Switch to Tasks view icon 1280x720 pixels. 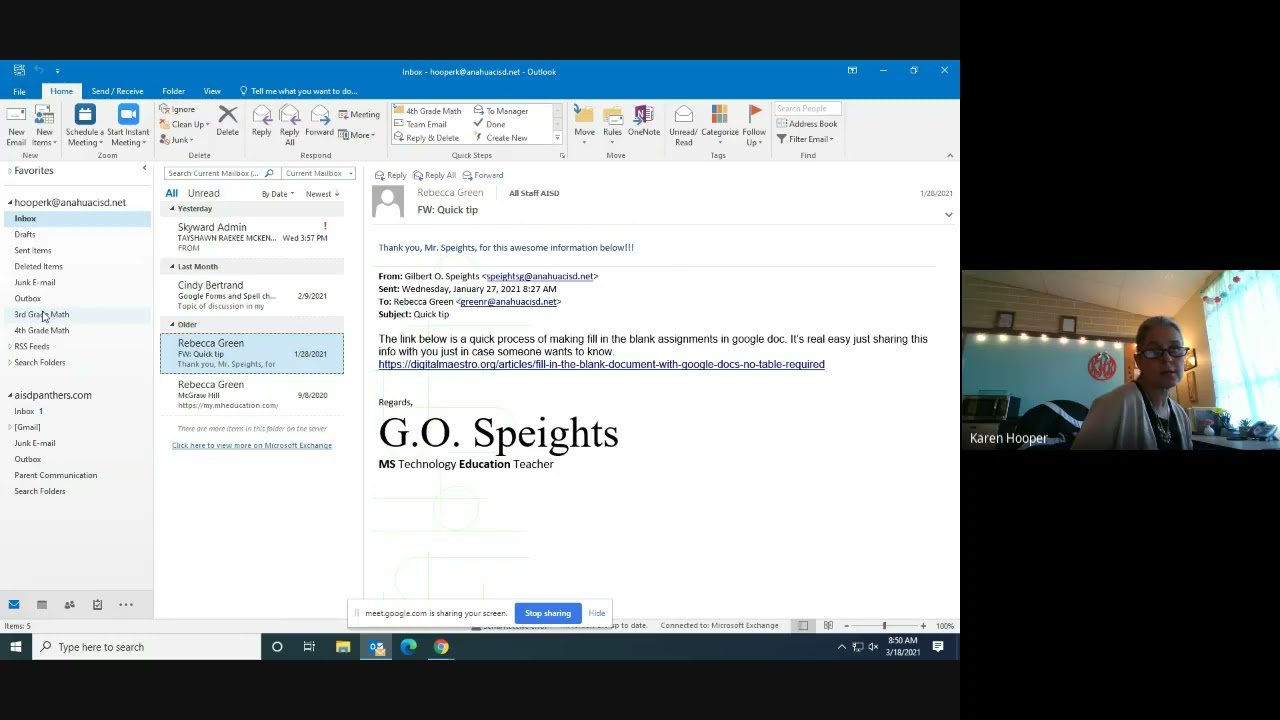[98, 604]
